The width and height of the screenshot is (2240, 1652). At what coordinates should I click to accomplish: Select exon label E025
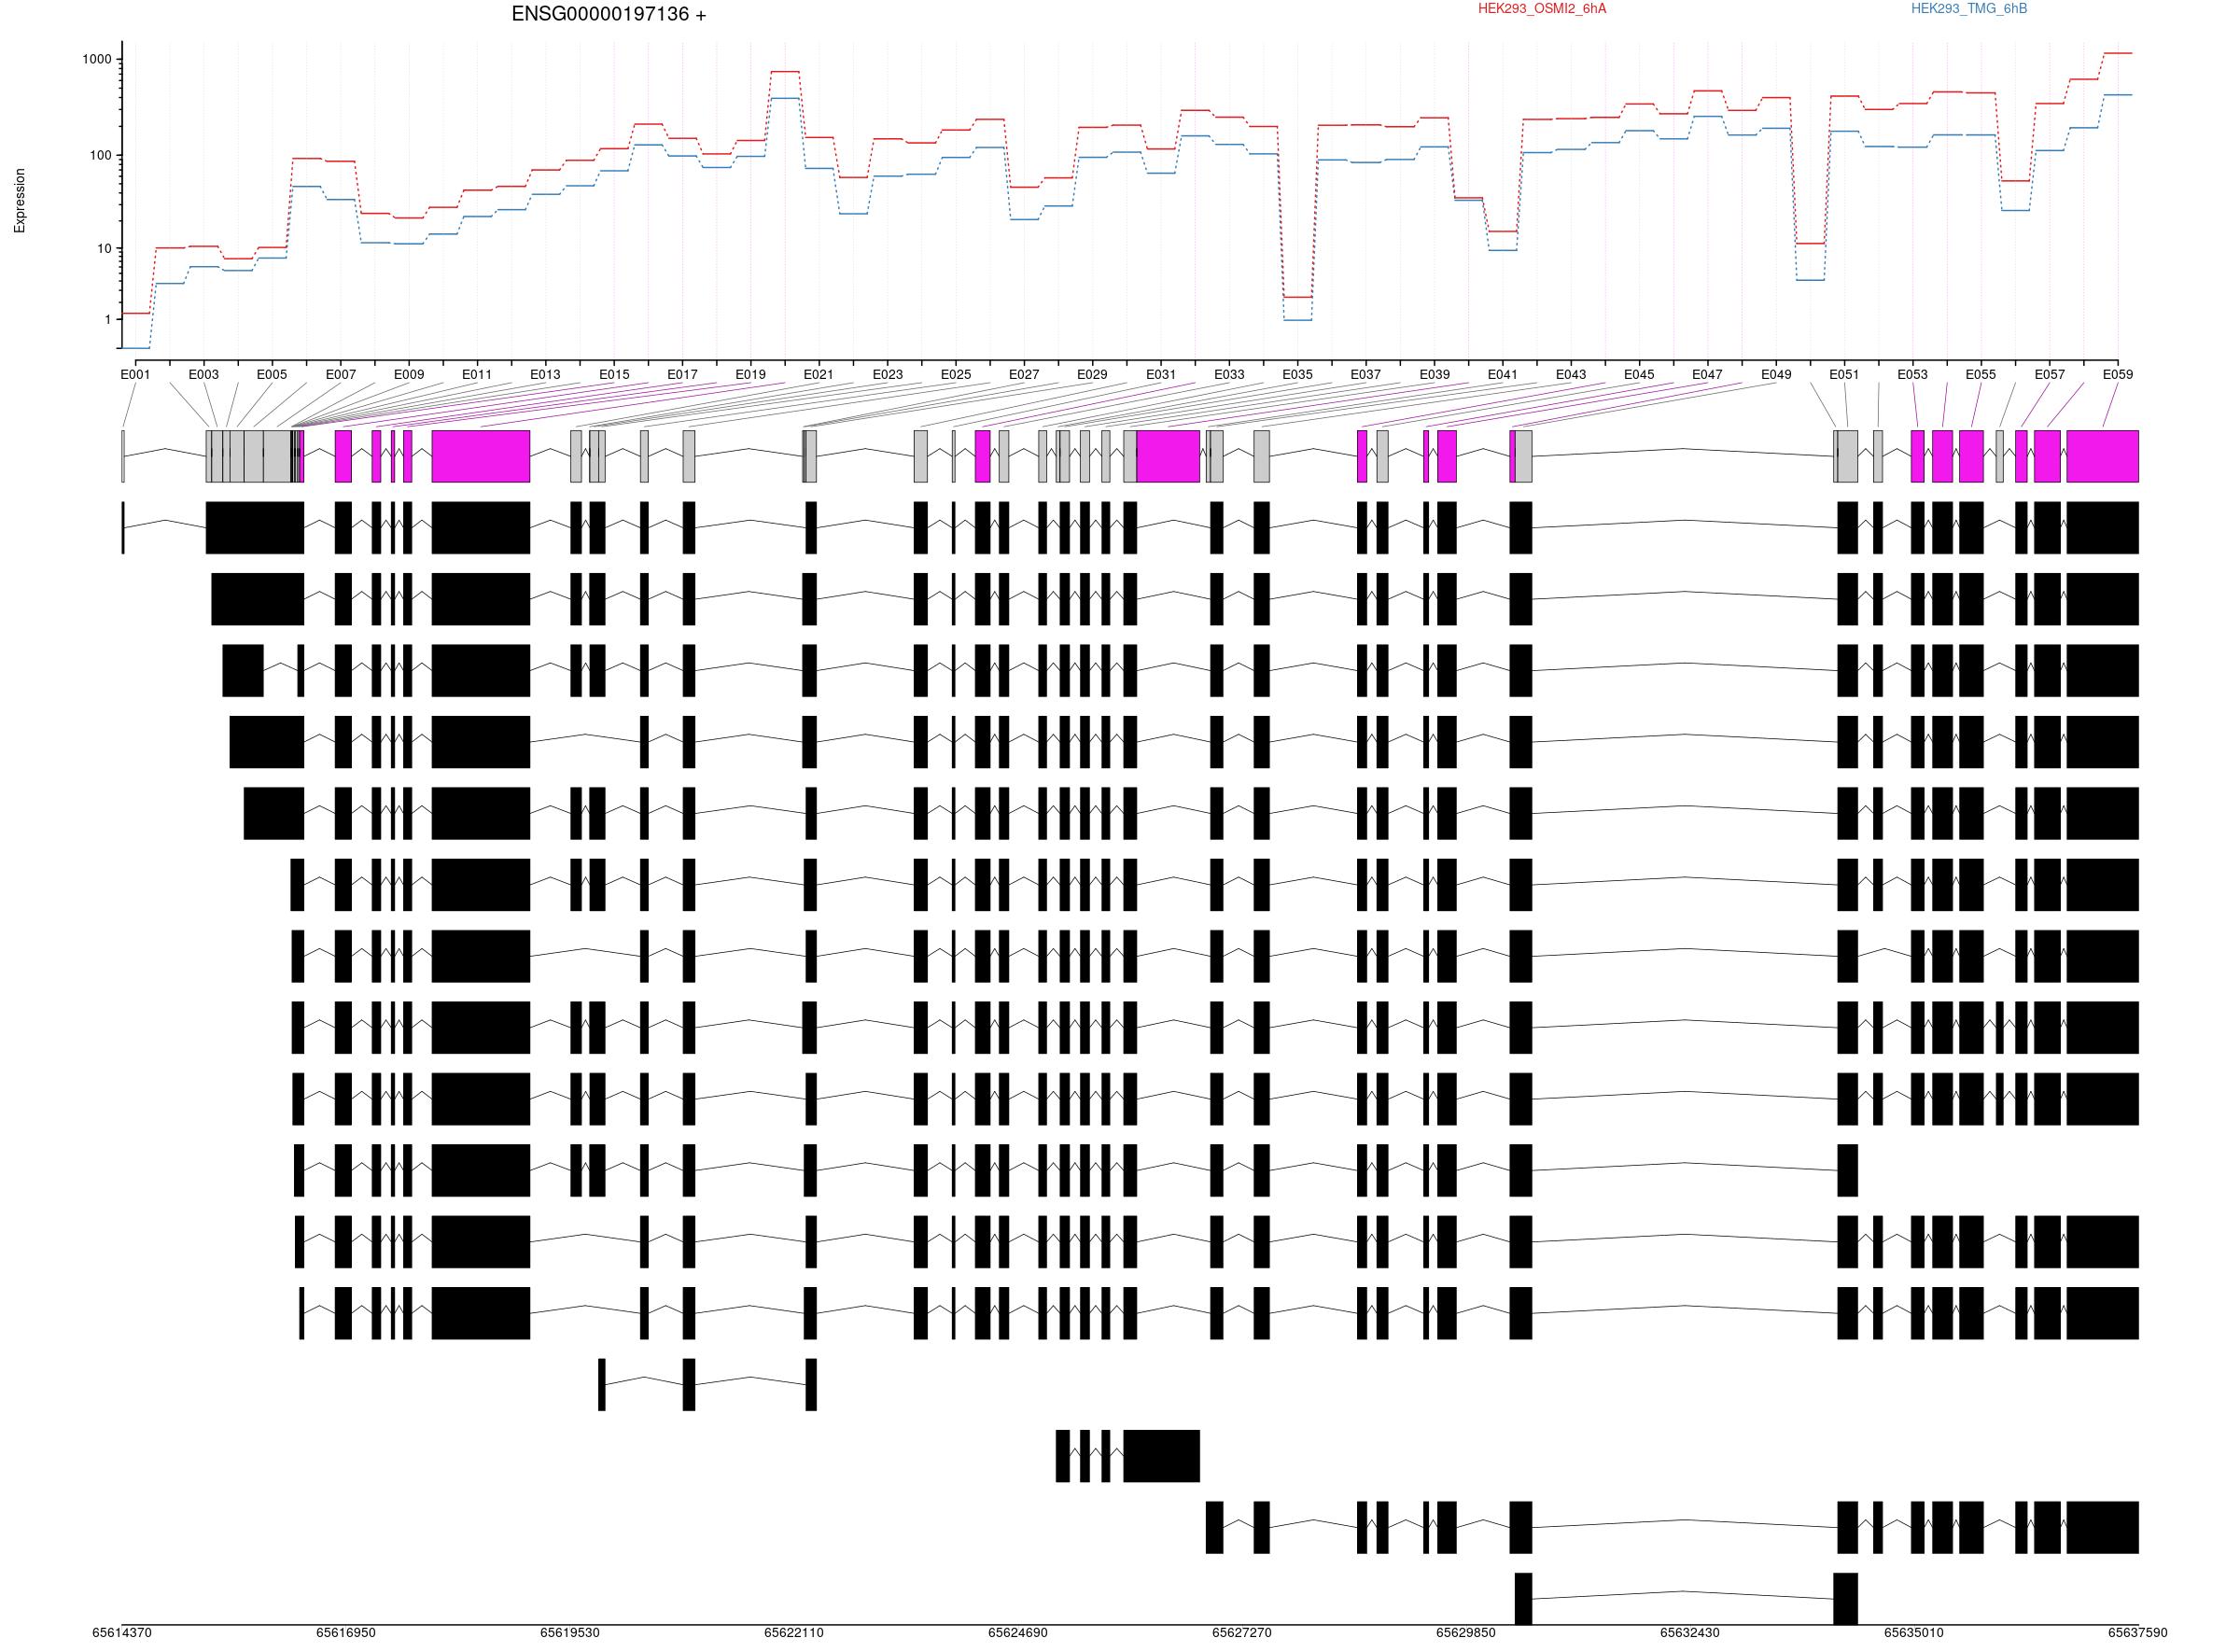point(956,375)
